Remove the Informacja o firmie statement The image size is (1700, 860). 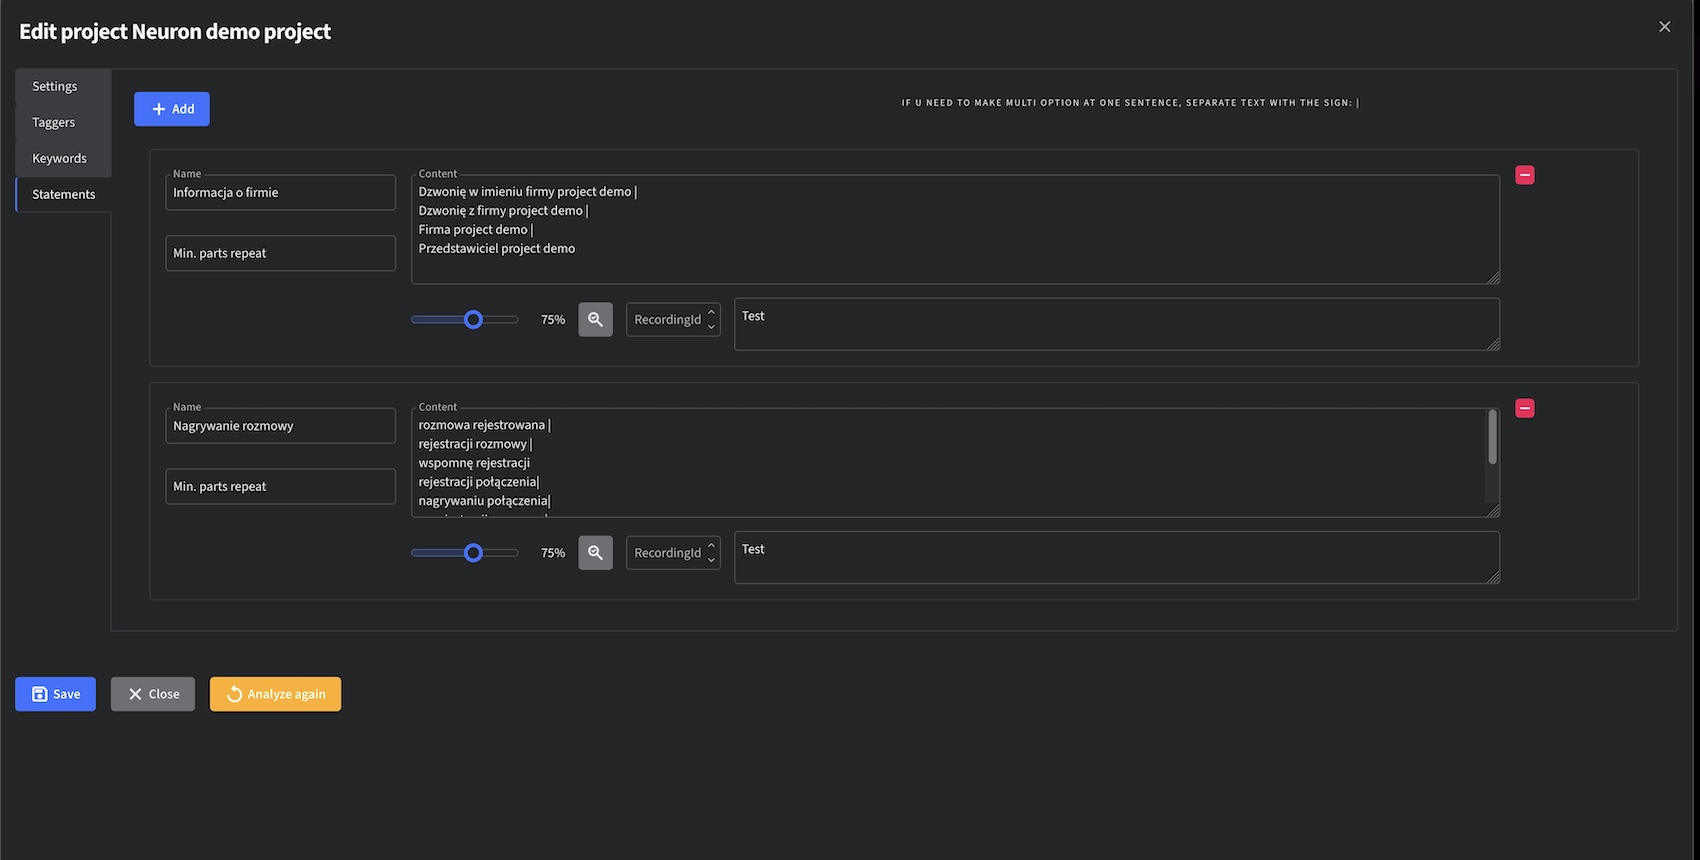pos(1524,175)
